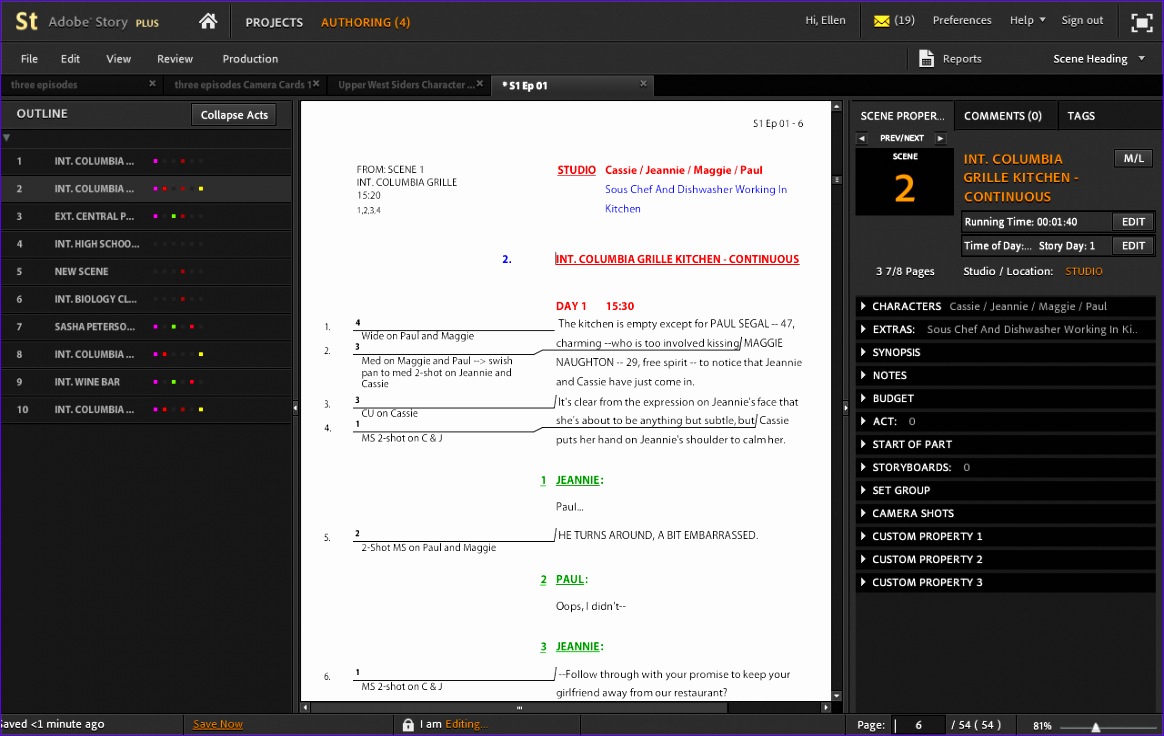Viewport: 1164px width, 736px height.
Task: Click the lock icon beside I am Editing
Action: tap(409, 723)
